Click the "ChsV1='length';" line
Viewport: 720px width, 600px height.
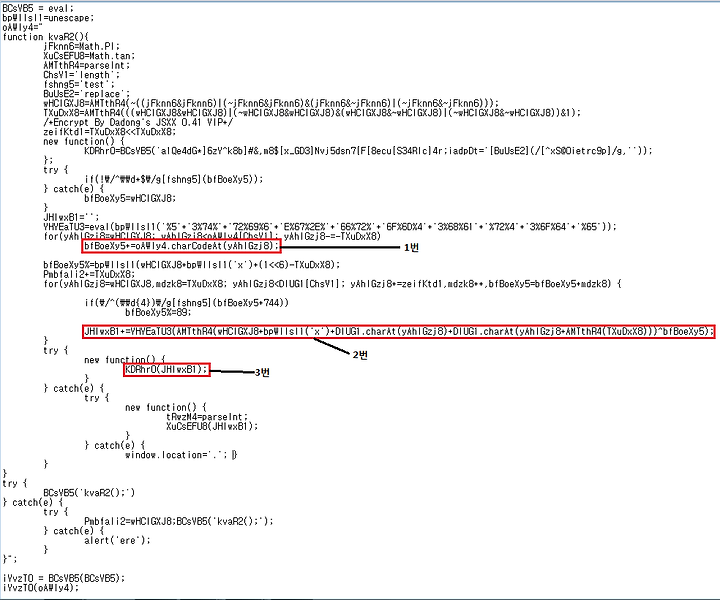point(82,75)
